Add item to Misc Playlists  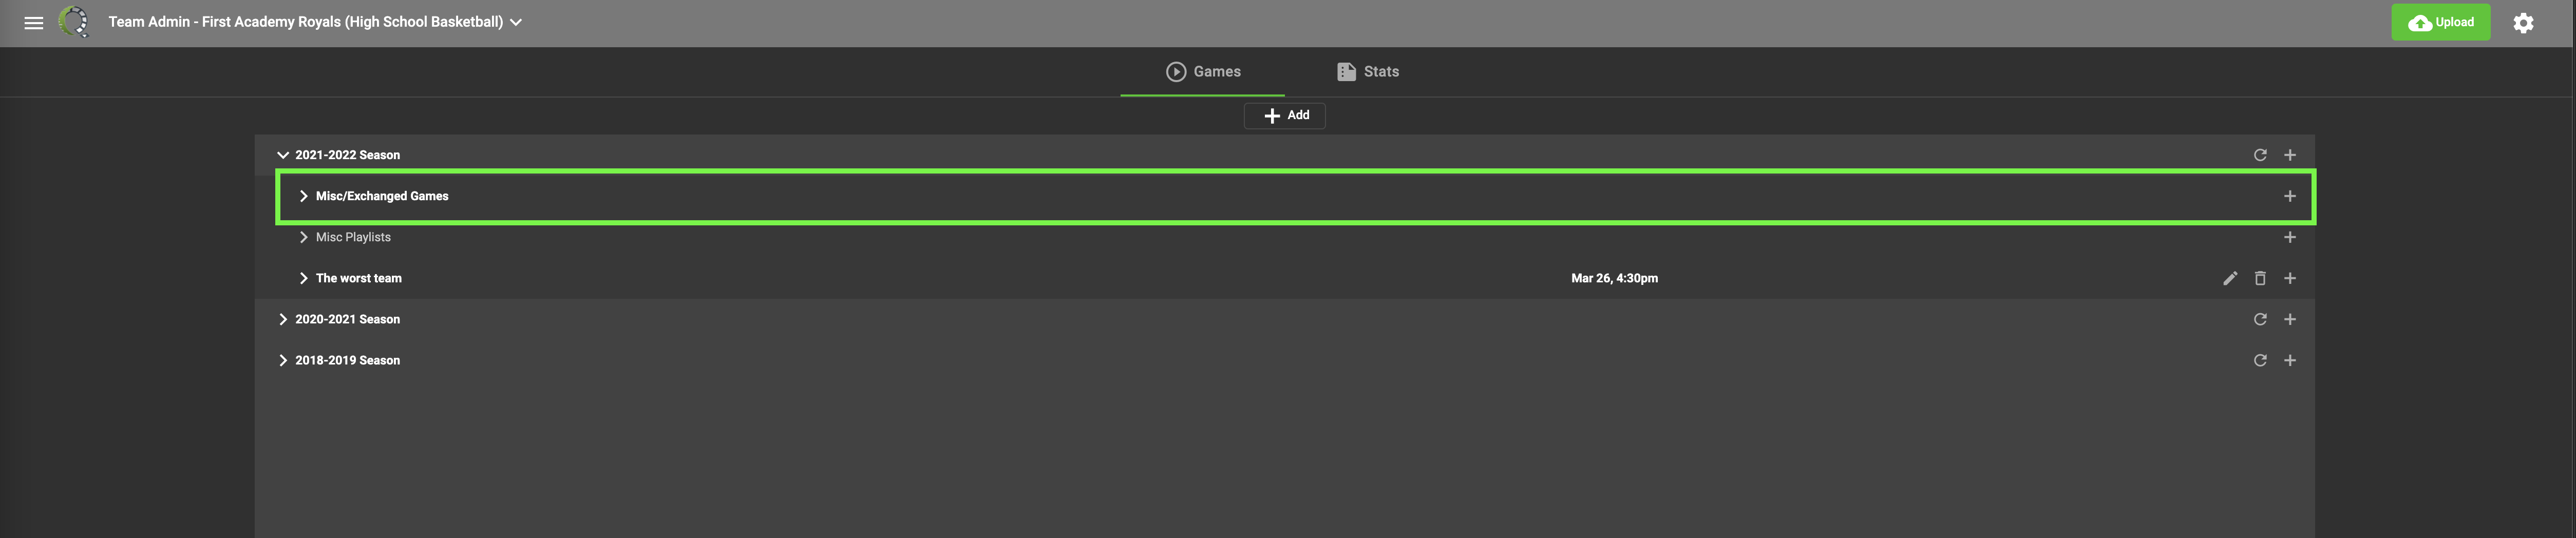point(2289,237)
